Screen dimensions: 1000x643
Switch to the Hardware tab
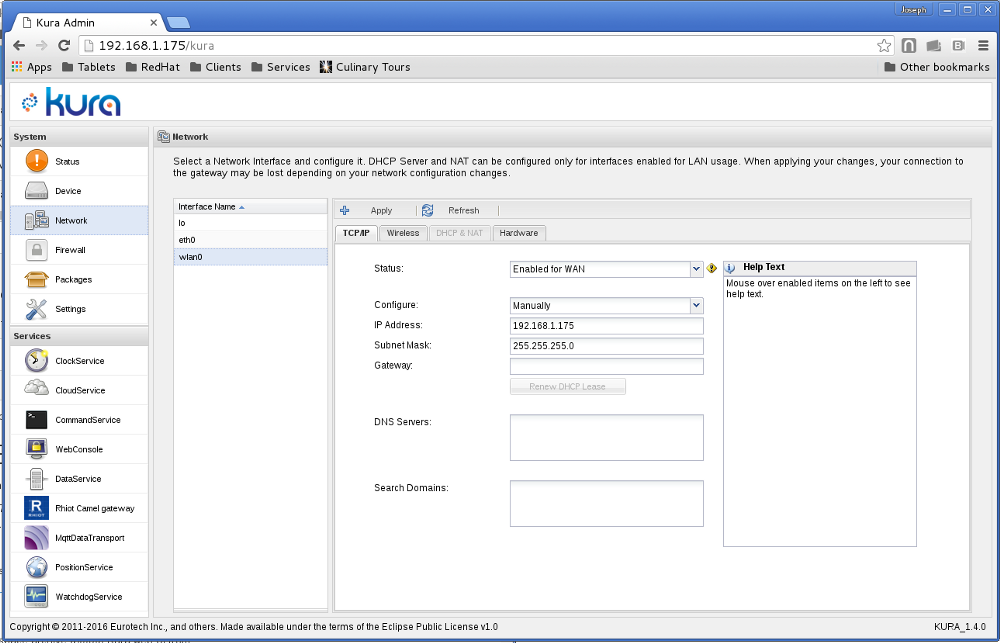pyautogui.click(x=518, y=233)
